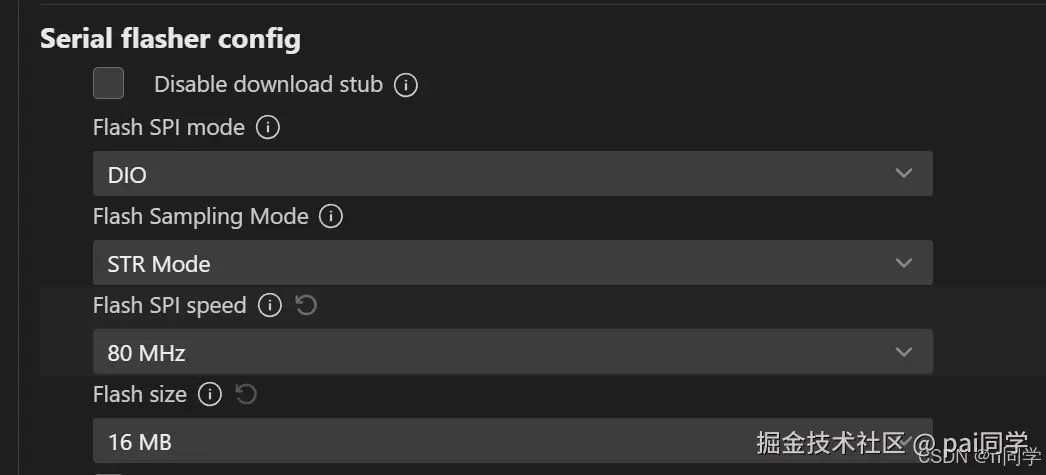Show info for Disable download stub
This screenshot has width=1046, height=475.
click(x=405, y=85)
